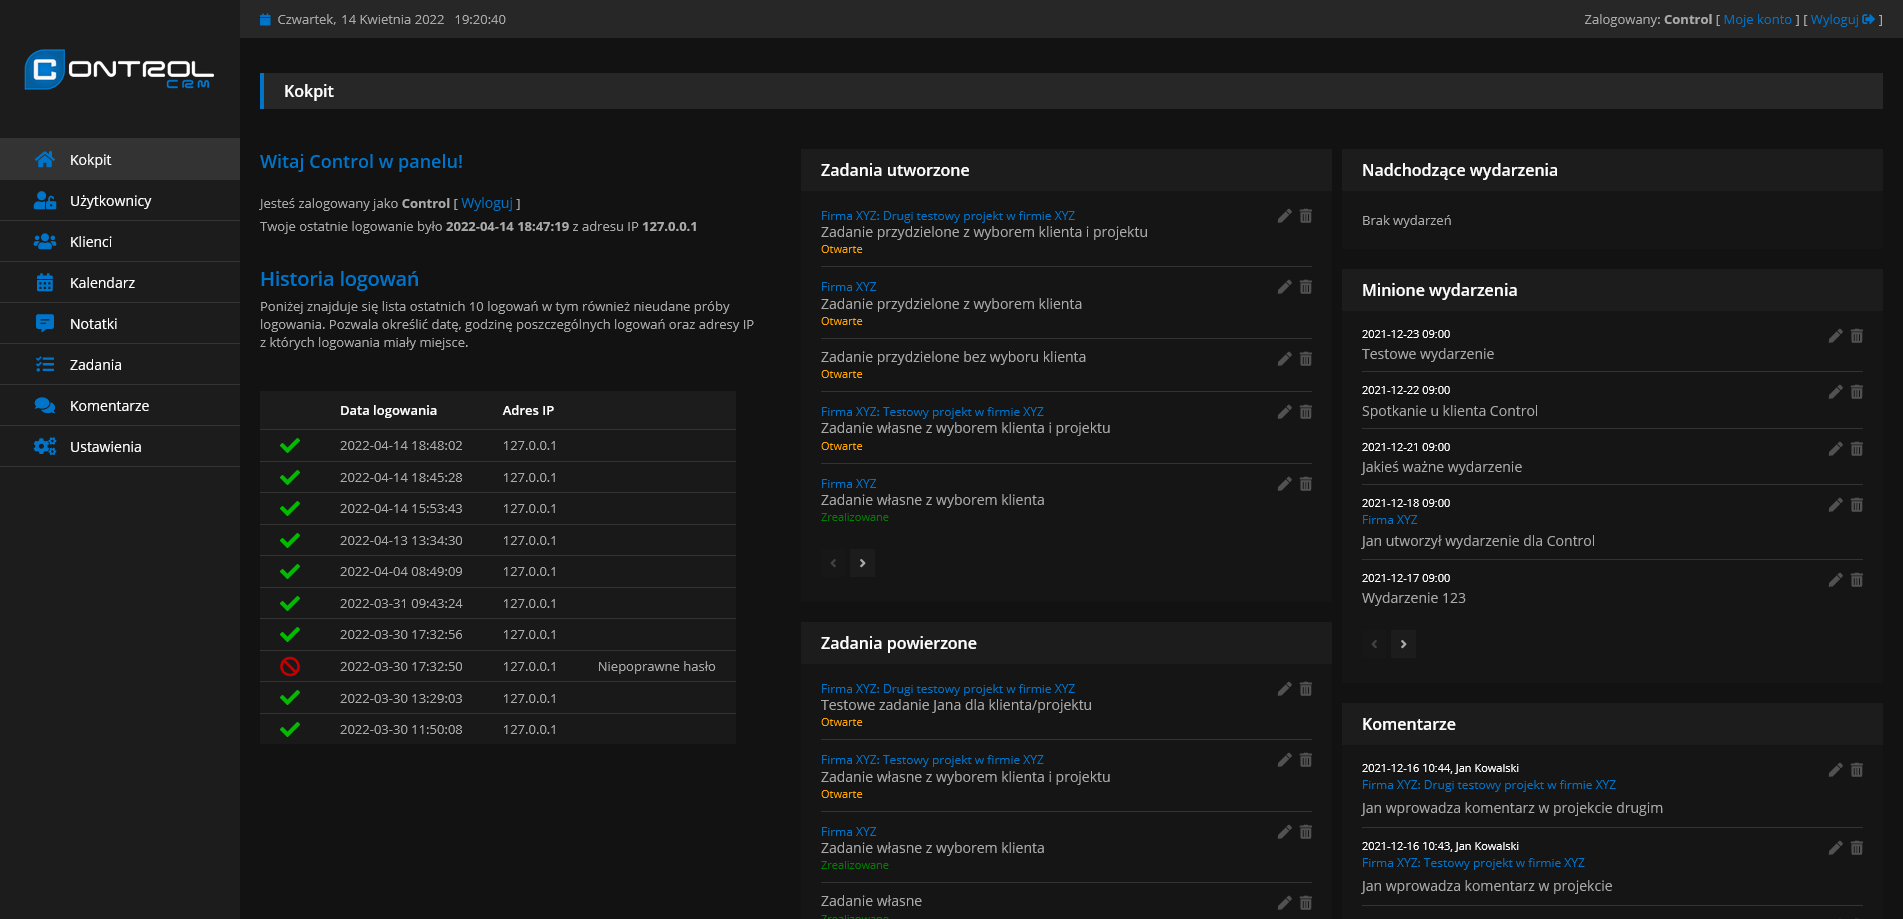Screen dimensions: 1903x919
Task: Open Kokpit from the sidebar
Action: (x=120, y=160)
